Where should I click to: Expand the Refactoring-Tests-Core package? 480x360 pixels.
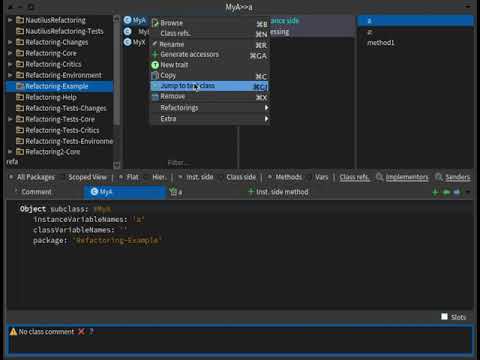pos(10,119)
